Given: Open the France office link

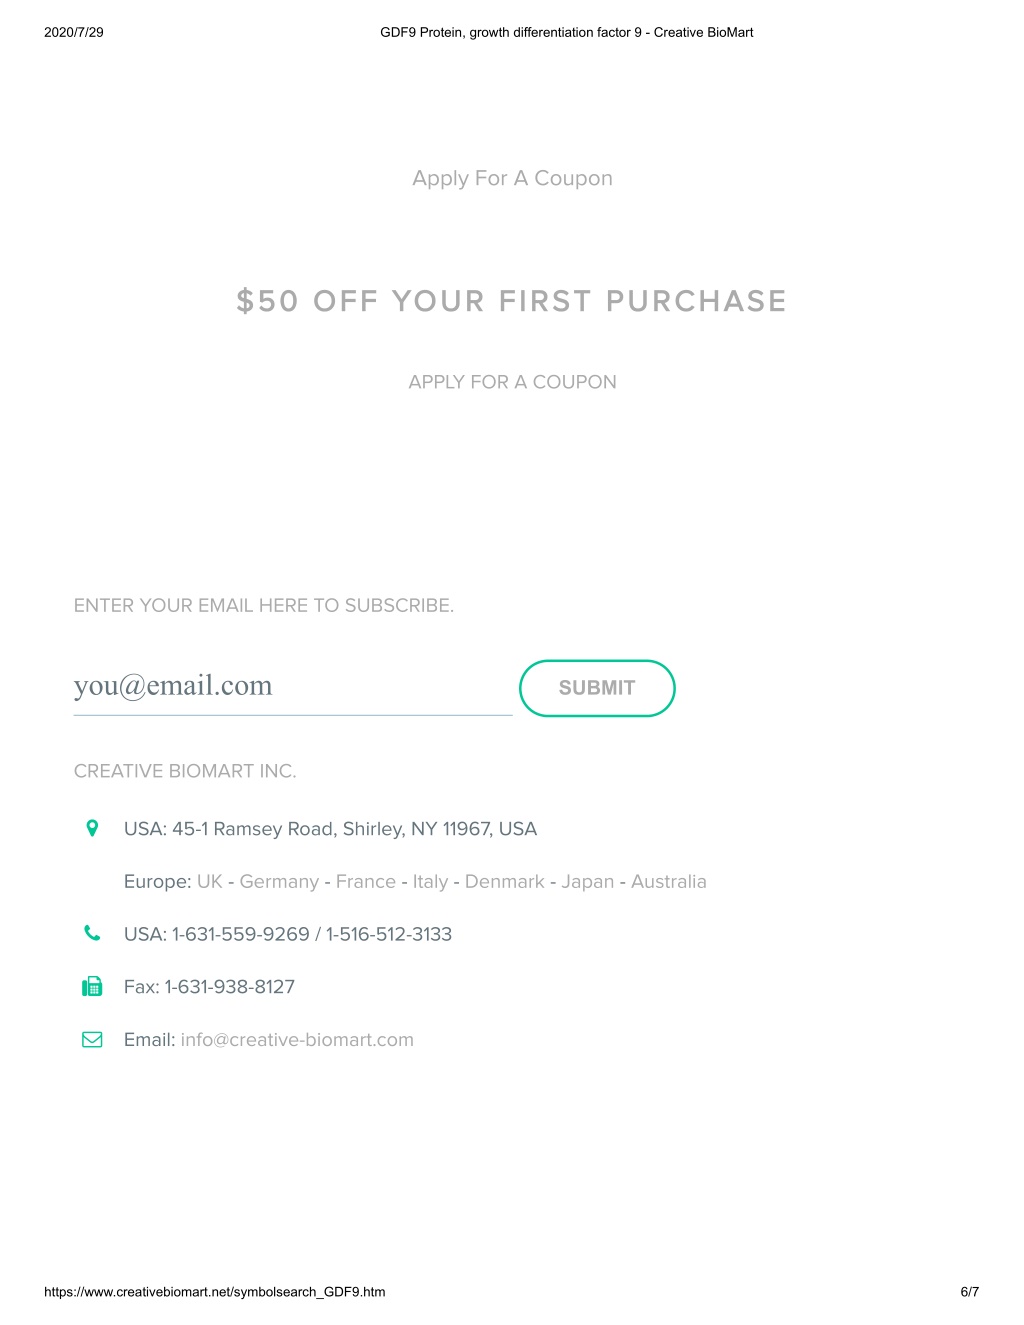Looking at the screenshot, I should point(366,881).
